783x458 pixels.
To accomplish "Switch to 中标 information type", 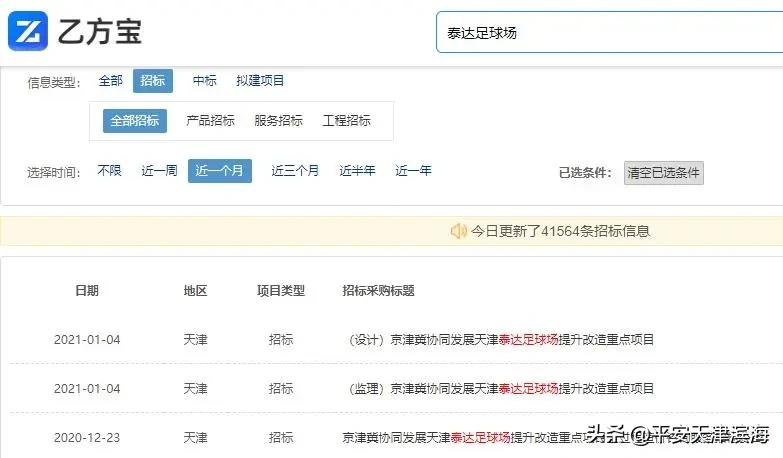I will tap(205, 81).
